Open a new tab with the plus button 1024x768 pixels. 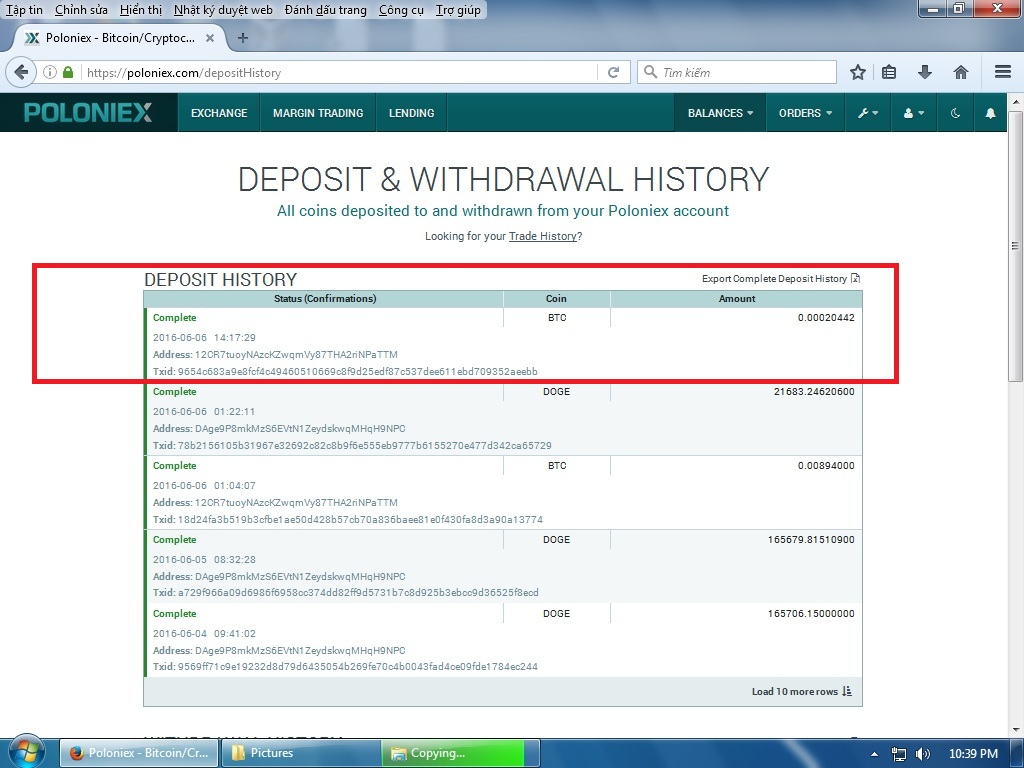pos(243,38)
